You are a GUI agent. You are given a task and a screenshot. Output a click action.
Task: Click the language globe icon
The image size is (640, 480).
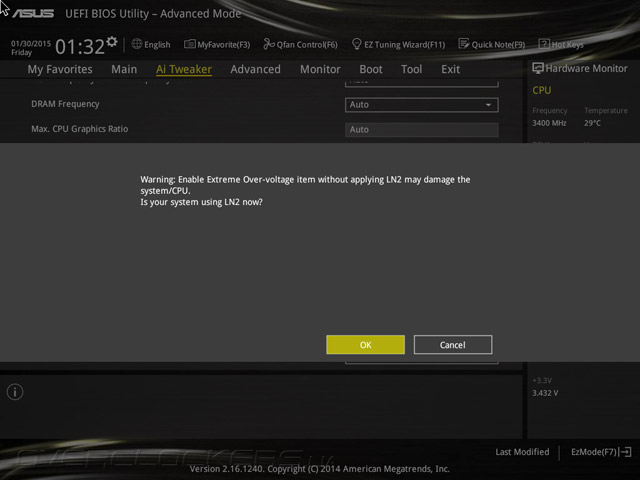[x=137, y=44]
